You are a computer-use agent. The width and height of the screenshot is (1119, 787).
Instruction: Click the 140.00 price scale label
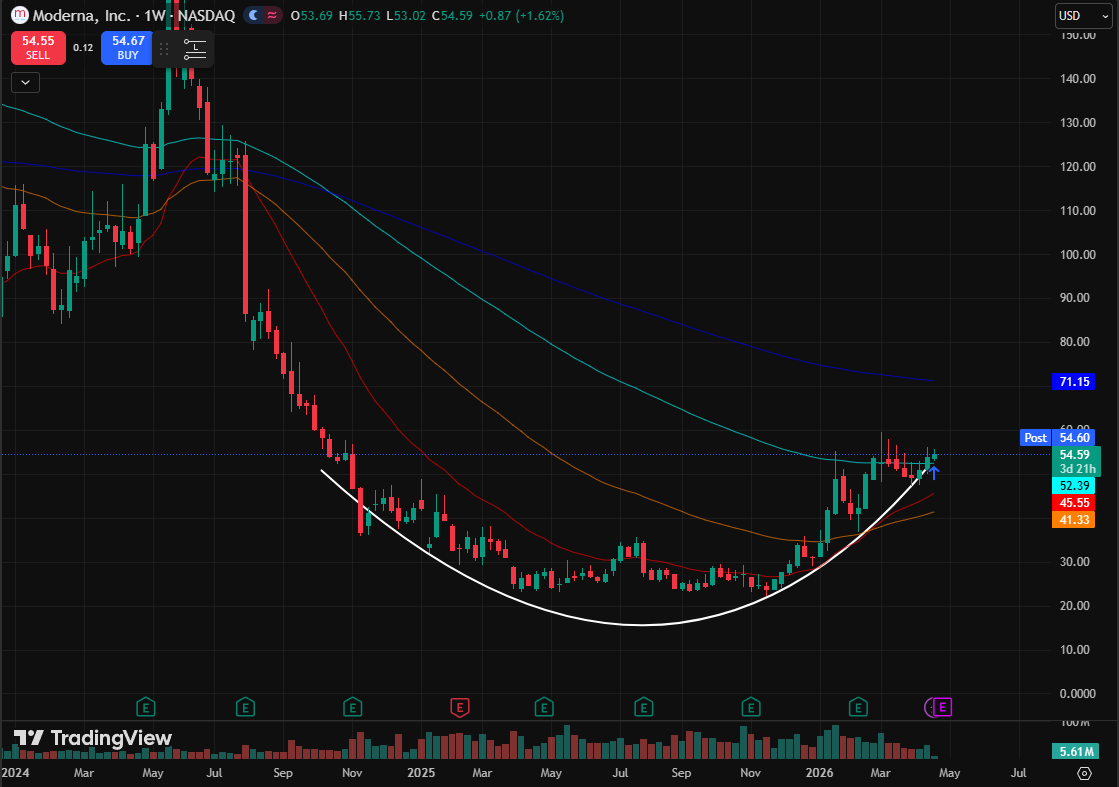tap(1078, 78)
